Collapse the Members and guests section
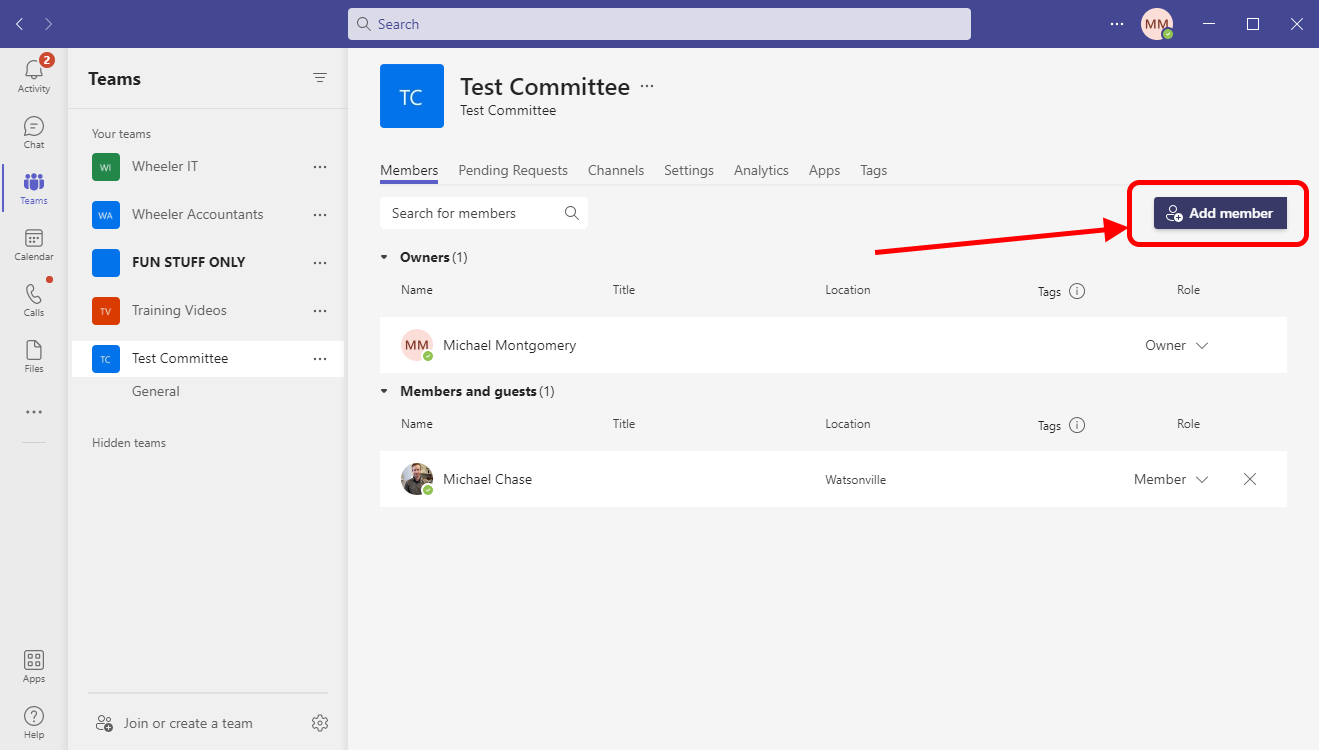The width and height of the screenshot is (1319, 750). 384,391
